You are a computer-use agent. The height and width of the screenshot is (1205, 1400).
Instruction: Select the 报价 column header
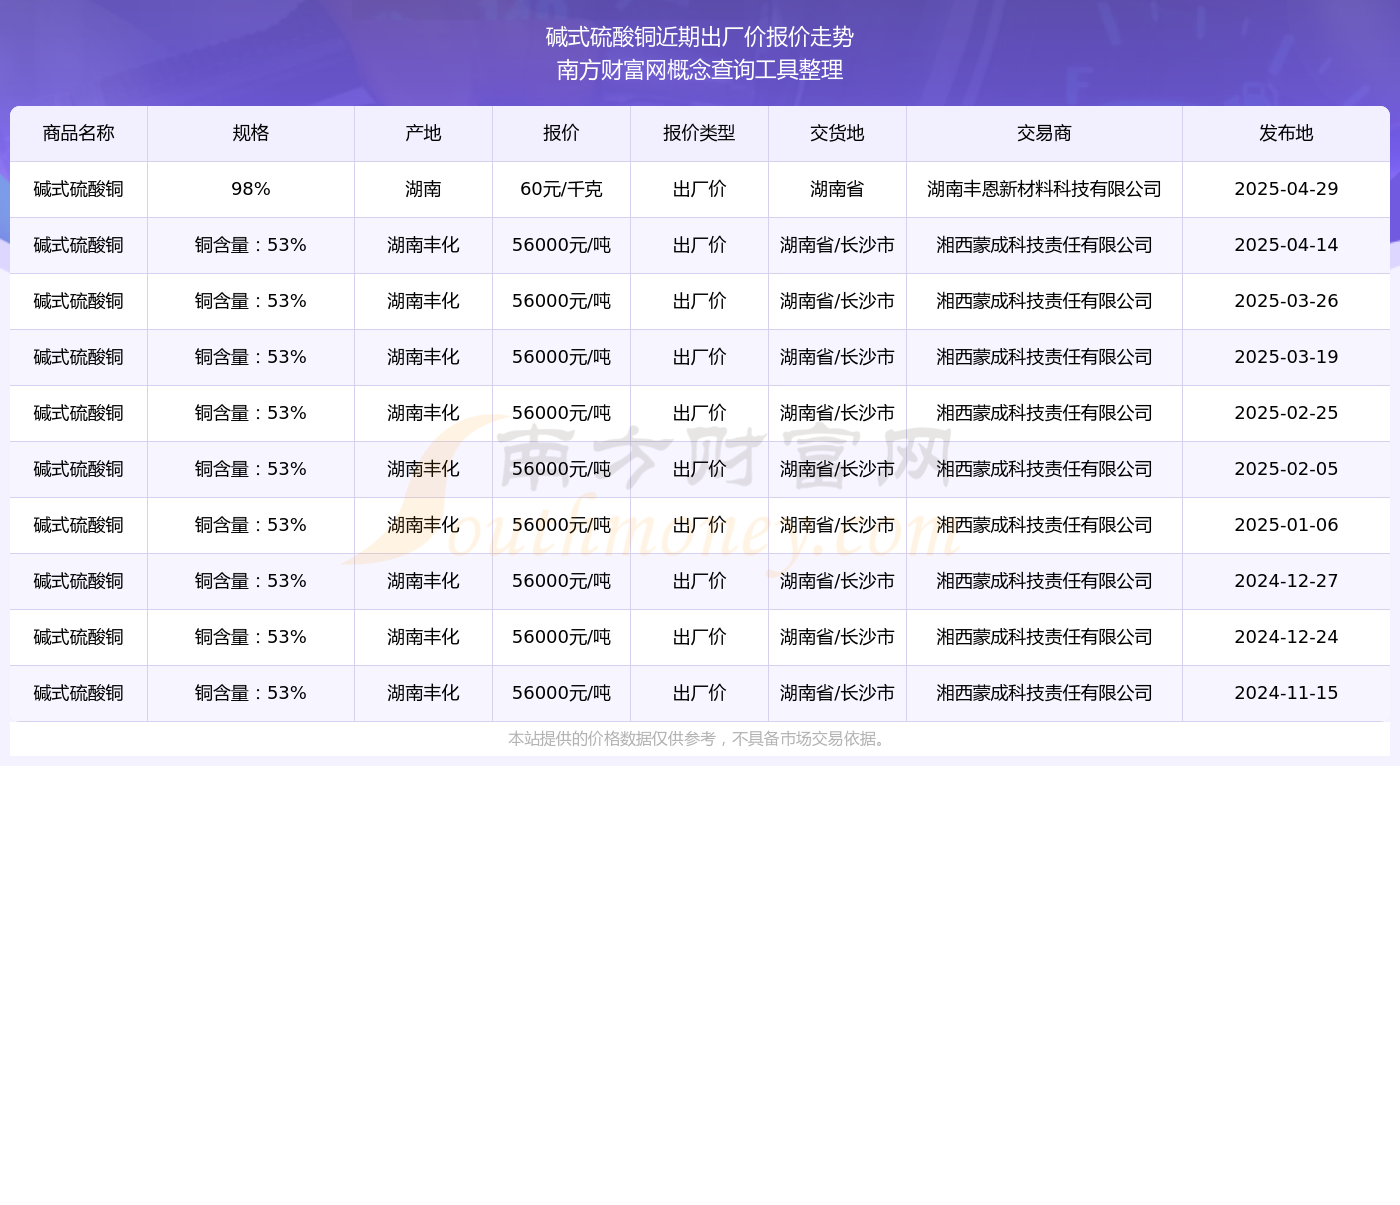click(x=561, y=134)
